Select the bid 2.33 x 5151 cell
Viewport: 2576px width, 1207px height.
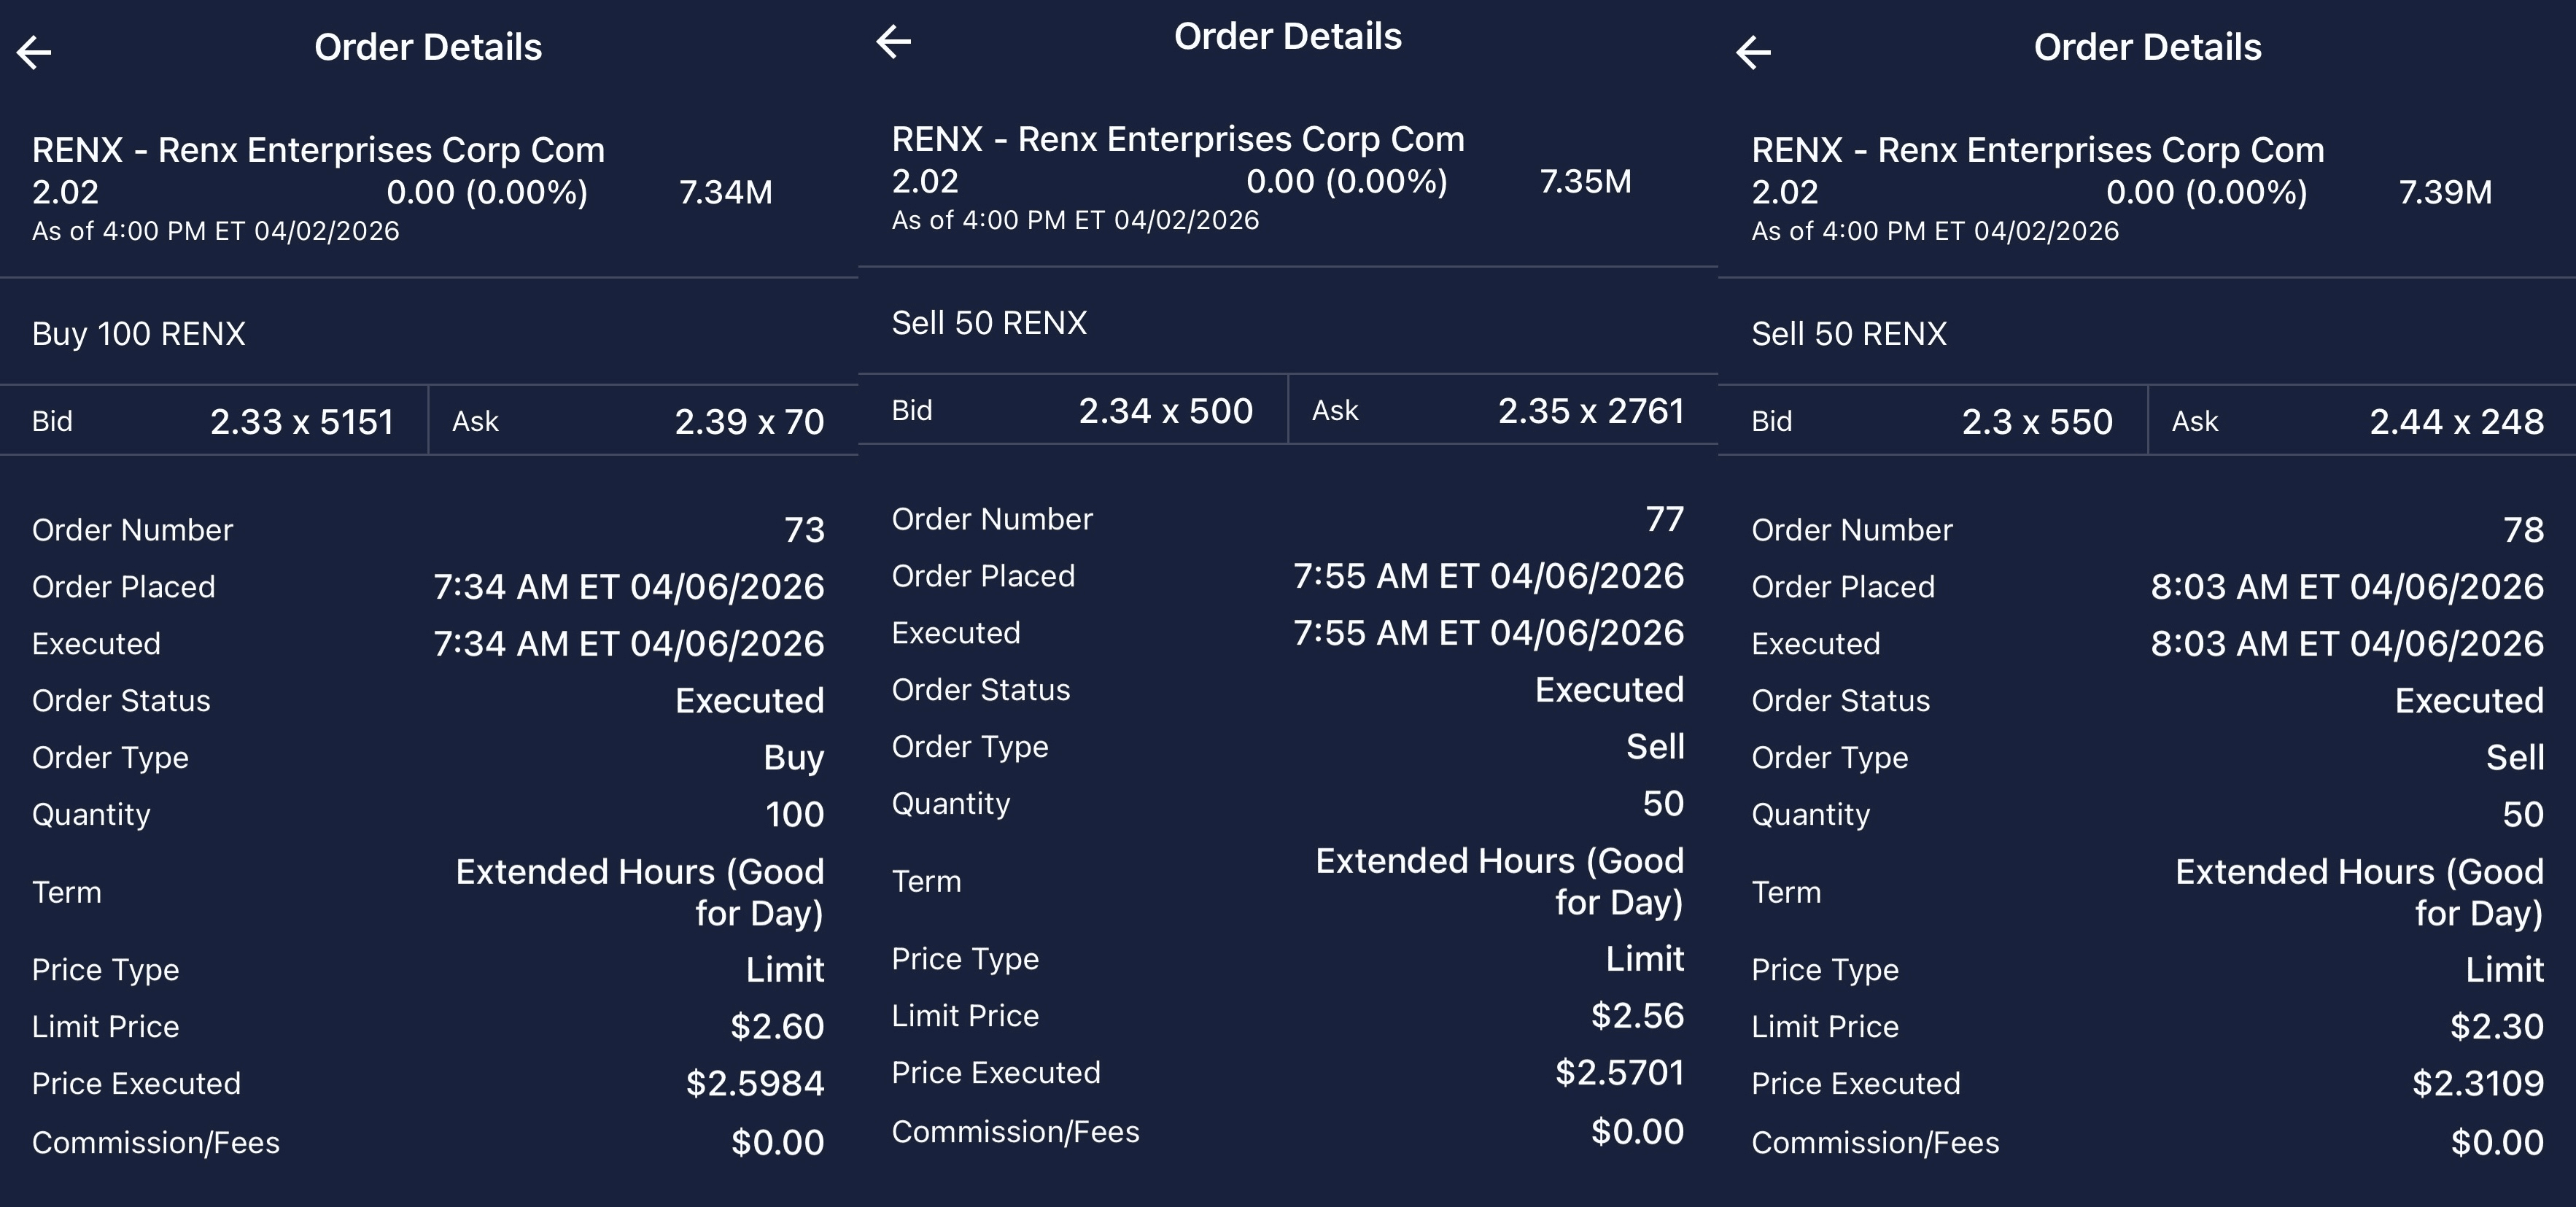(x=214, y=421)
